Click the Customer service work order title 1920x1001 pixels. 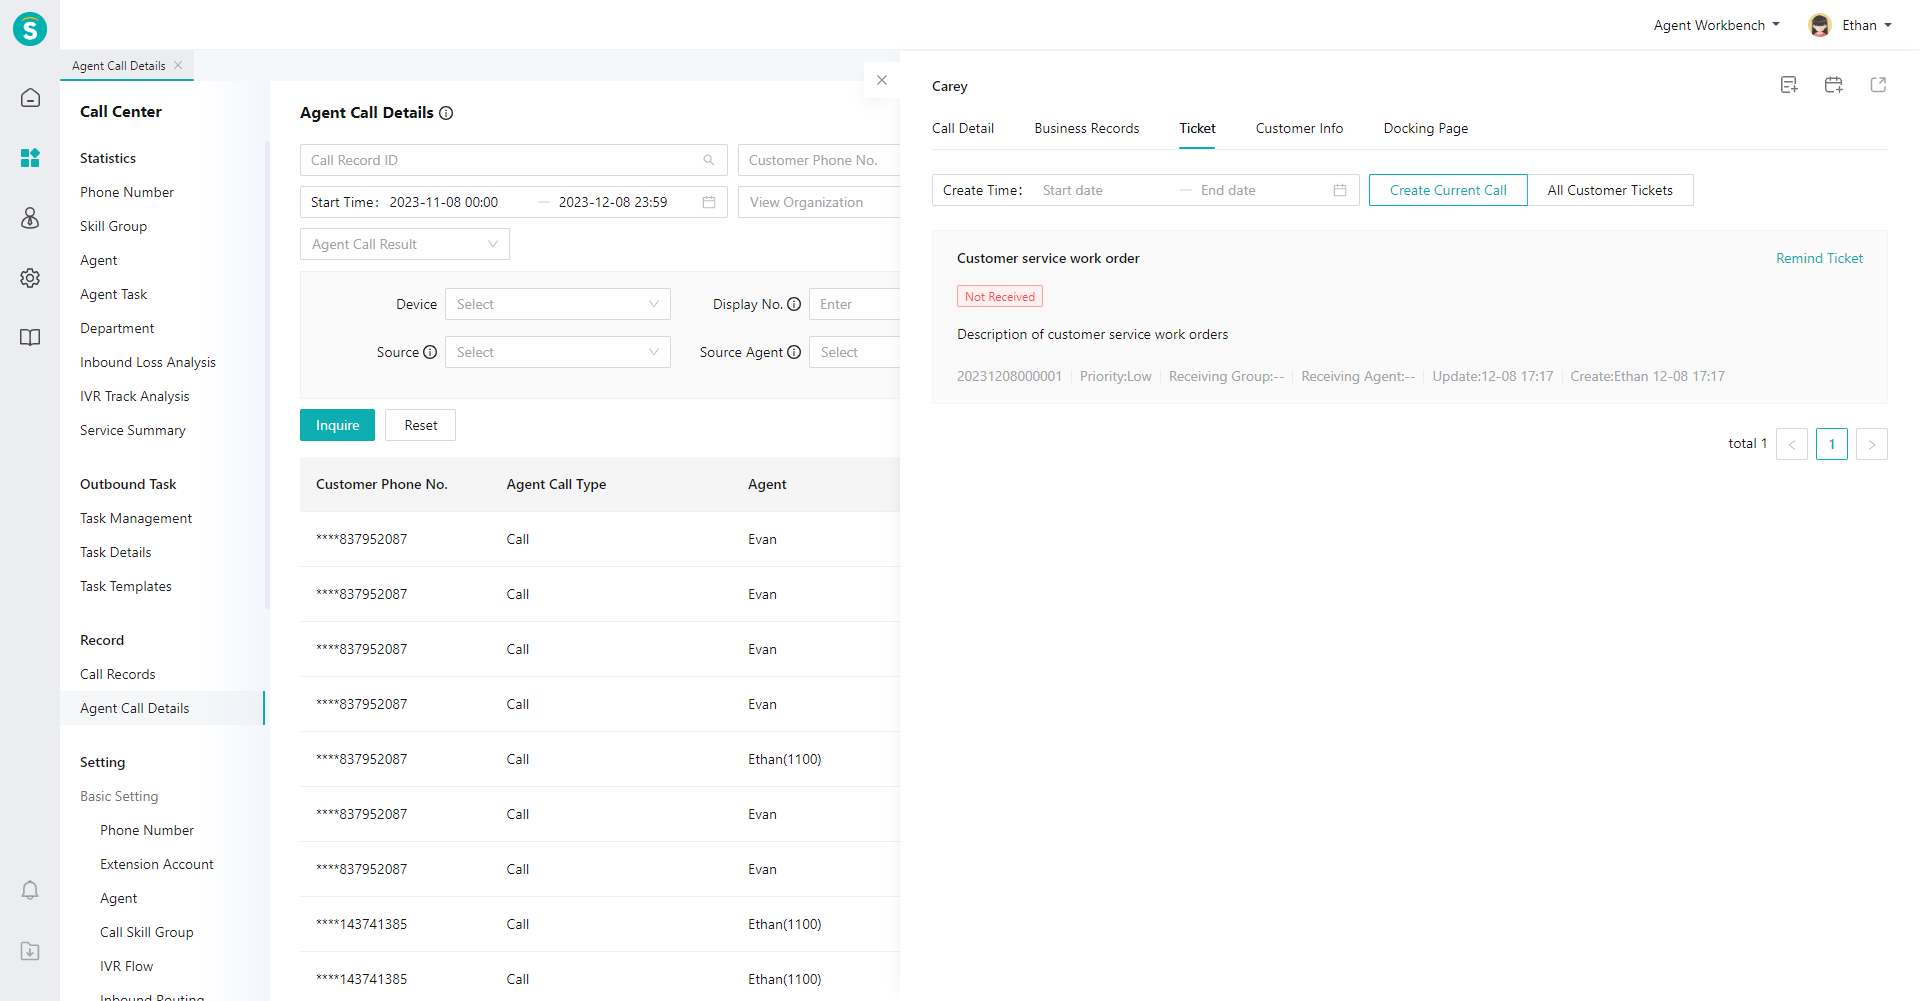pyautogui.click(x=1048, y=258)
